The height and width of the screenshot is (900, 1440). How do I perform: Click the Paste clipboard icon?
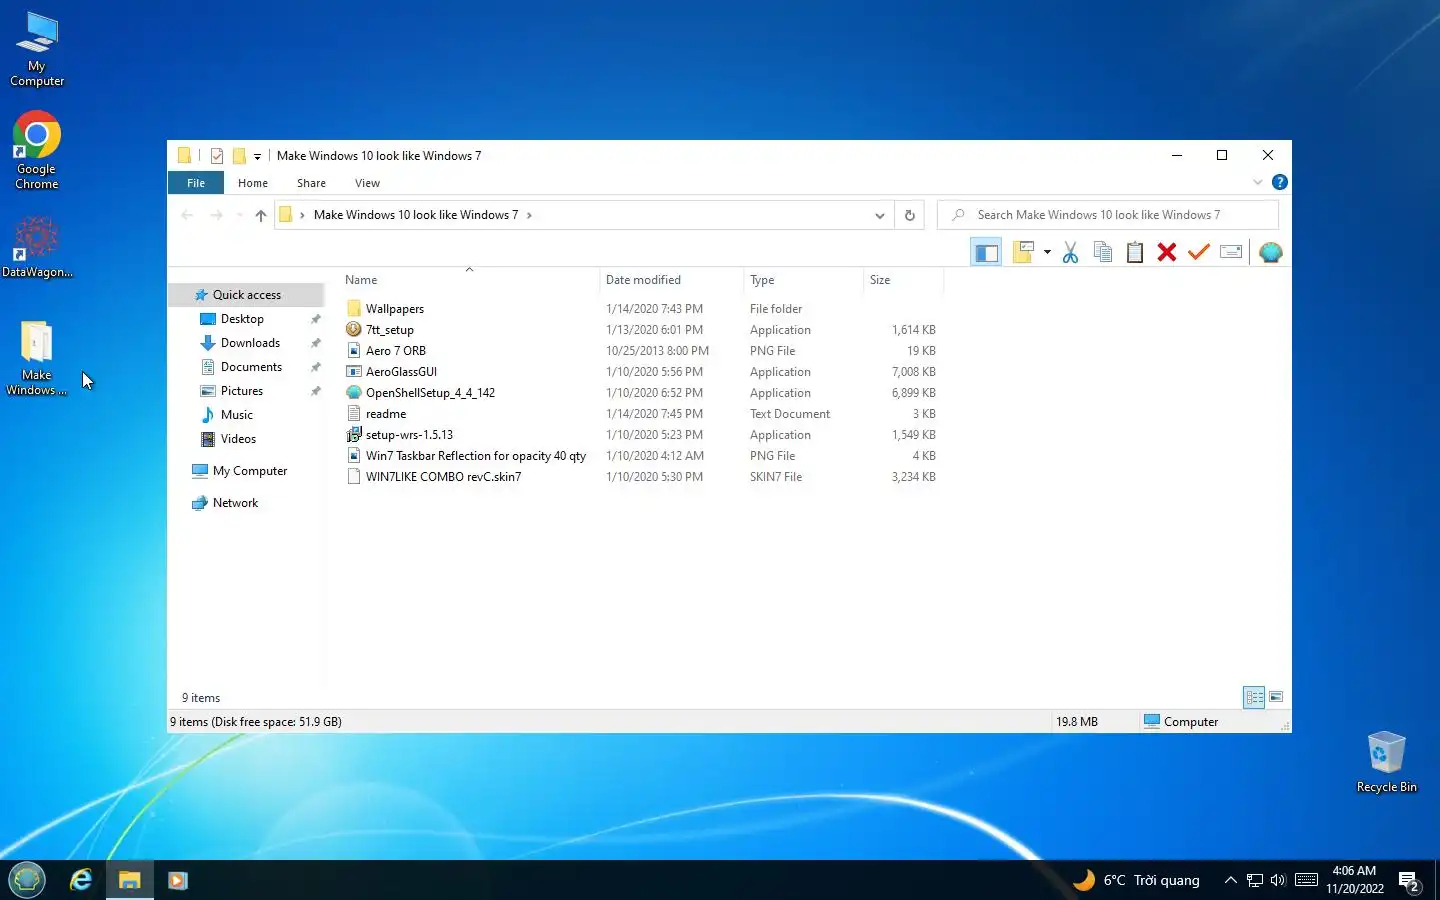(1134, 252)
